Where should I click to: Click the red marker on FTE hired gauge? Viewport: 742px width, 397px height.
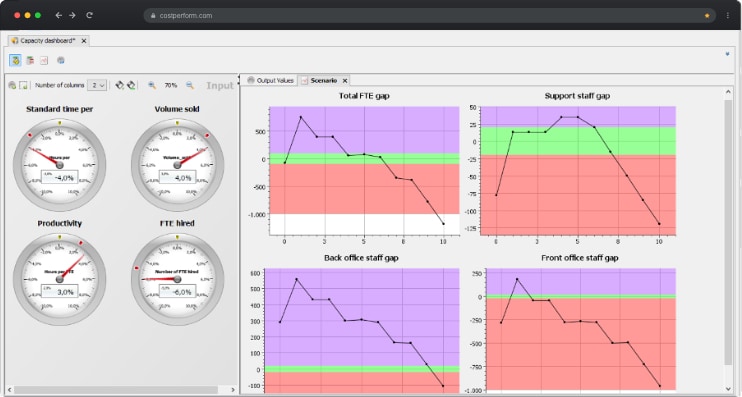[137, 268]
